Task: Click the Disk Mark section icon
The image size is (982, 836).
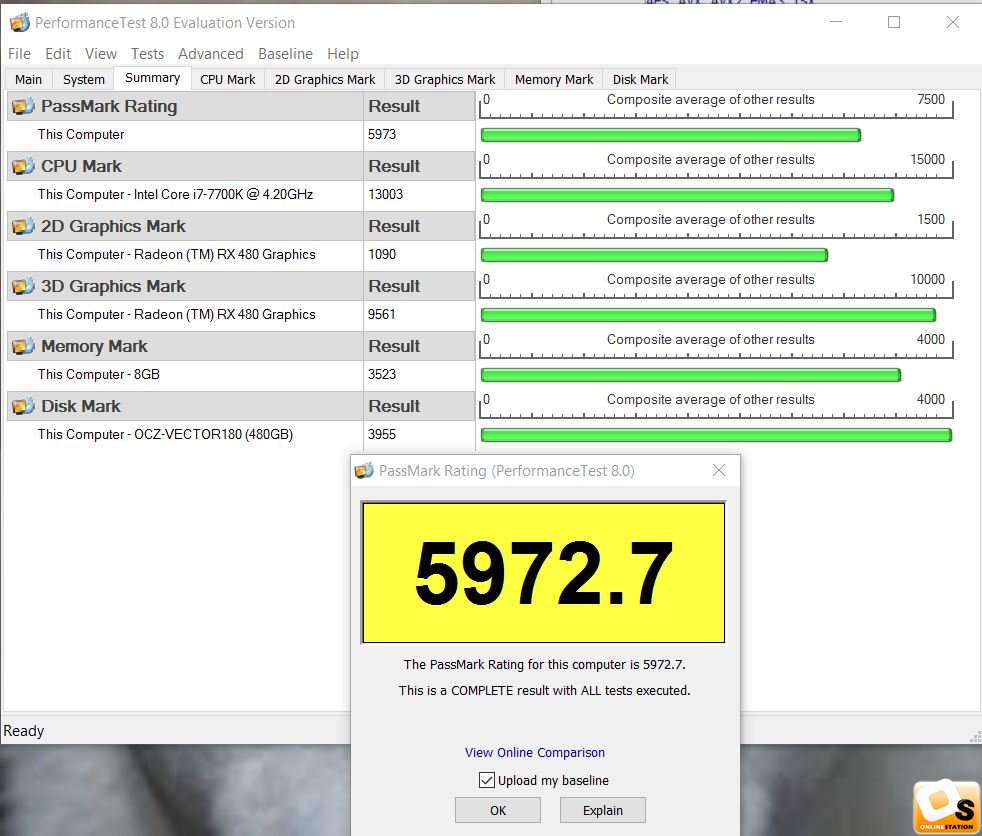Action: 23,406
